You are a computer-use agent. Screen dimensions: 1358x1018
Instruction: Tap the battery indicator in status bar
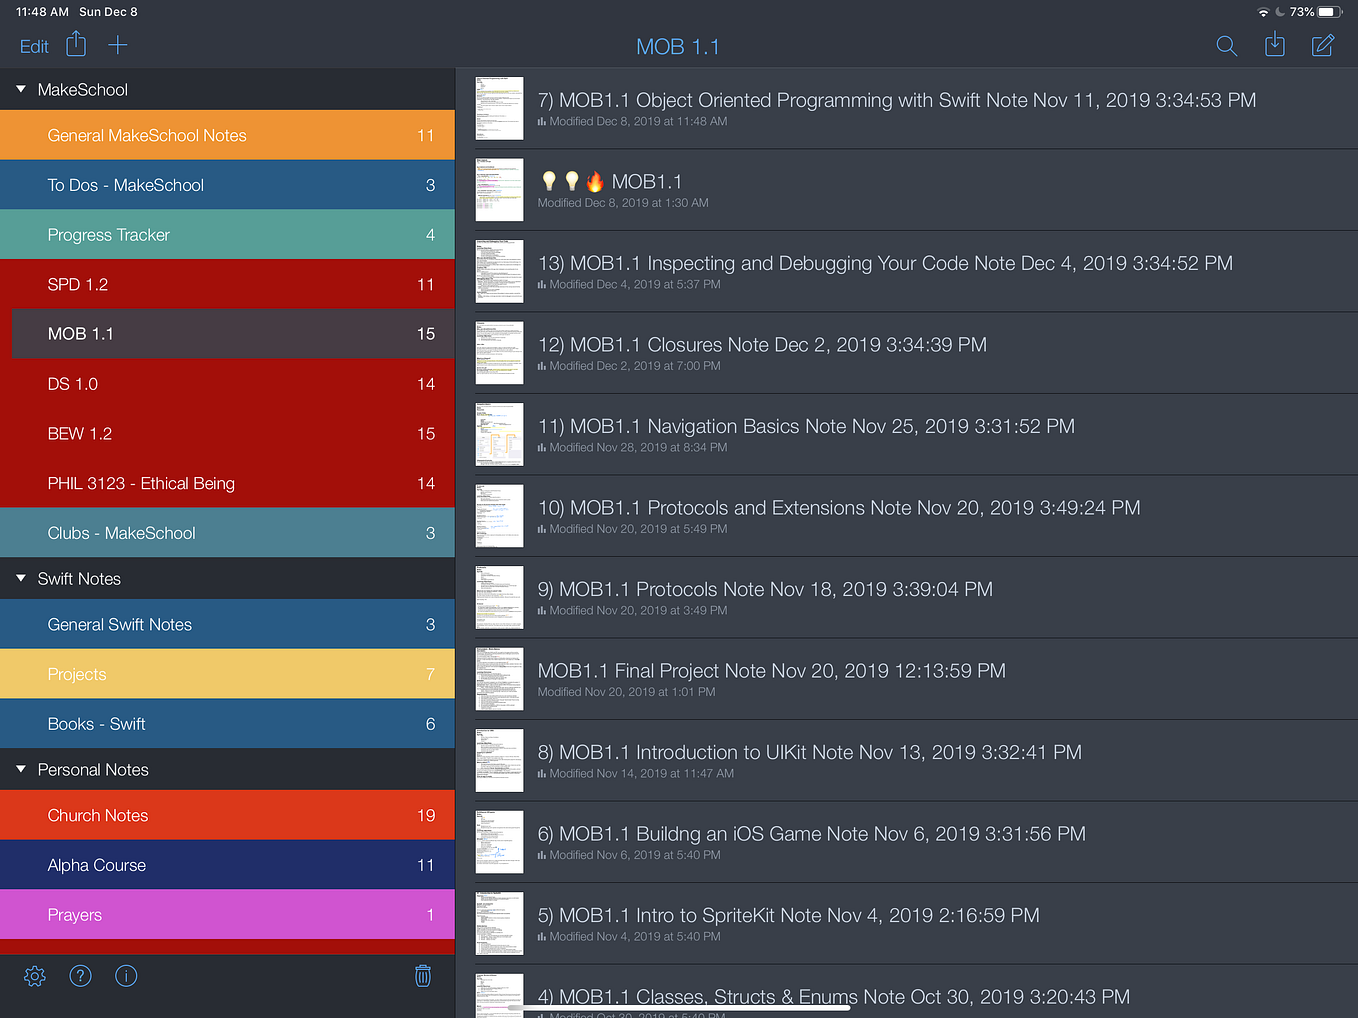point(1330,12)
